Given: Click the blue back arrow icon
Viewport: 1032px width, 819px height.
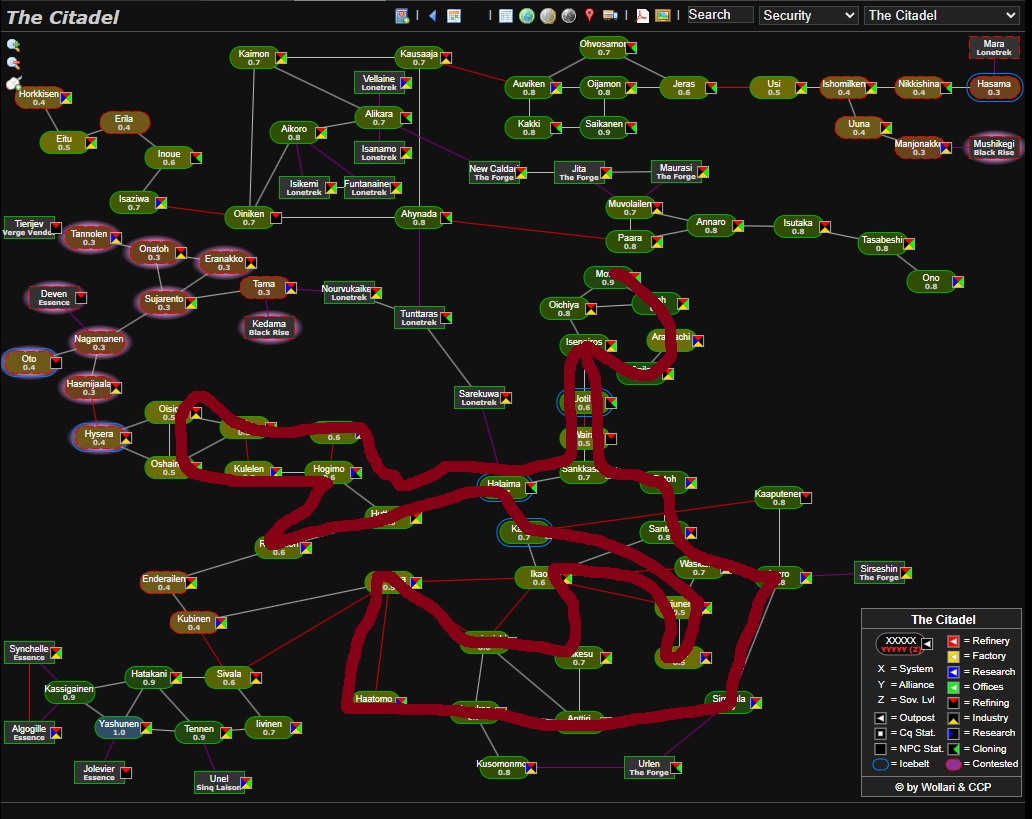Looking at the screenshot, I should point(432,15).
